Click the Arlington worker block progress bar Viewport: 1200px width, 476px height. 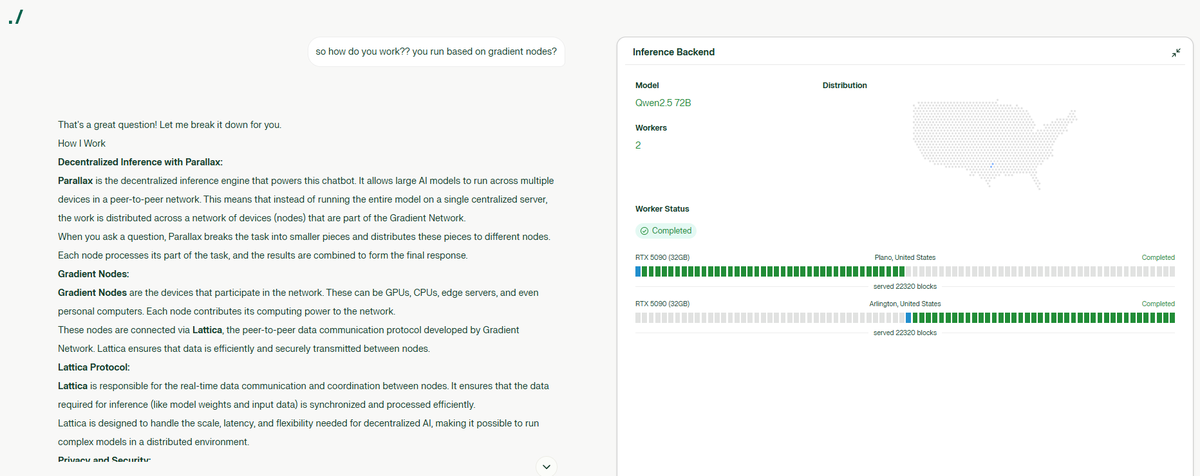[x=905, y=317]
